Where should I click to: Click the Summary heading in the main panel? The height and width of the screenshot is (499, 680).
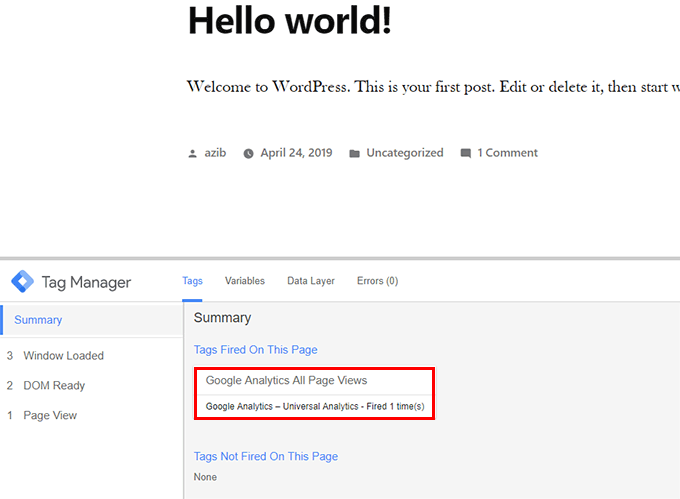(222, 318)
